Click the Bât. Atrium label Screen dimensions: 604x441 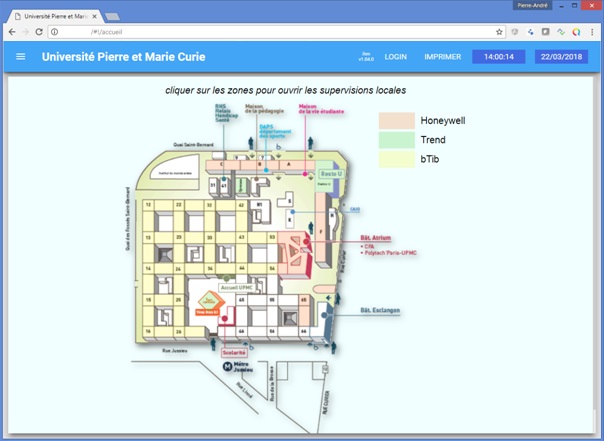[376, 238]
